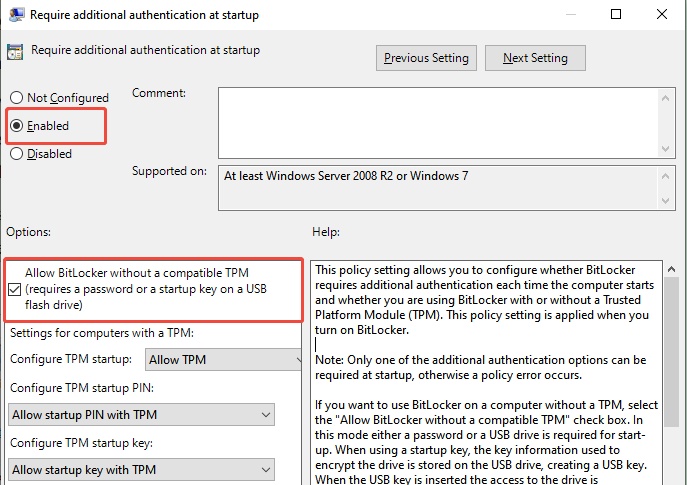The width and height of the screenshot is (687, 485).
Task: Open the Configure TPM startup PIN dropdown
Action: pos(142,414)
